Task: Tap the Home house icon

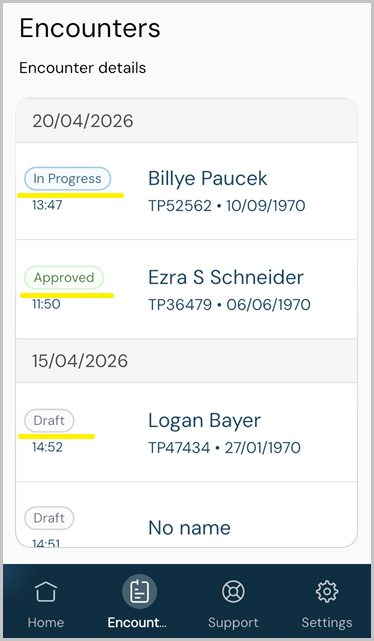Action: (46, 592)
